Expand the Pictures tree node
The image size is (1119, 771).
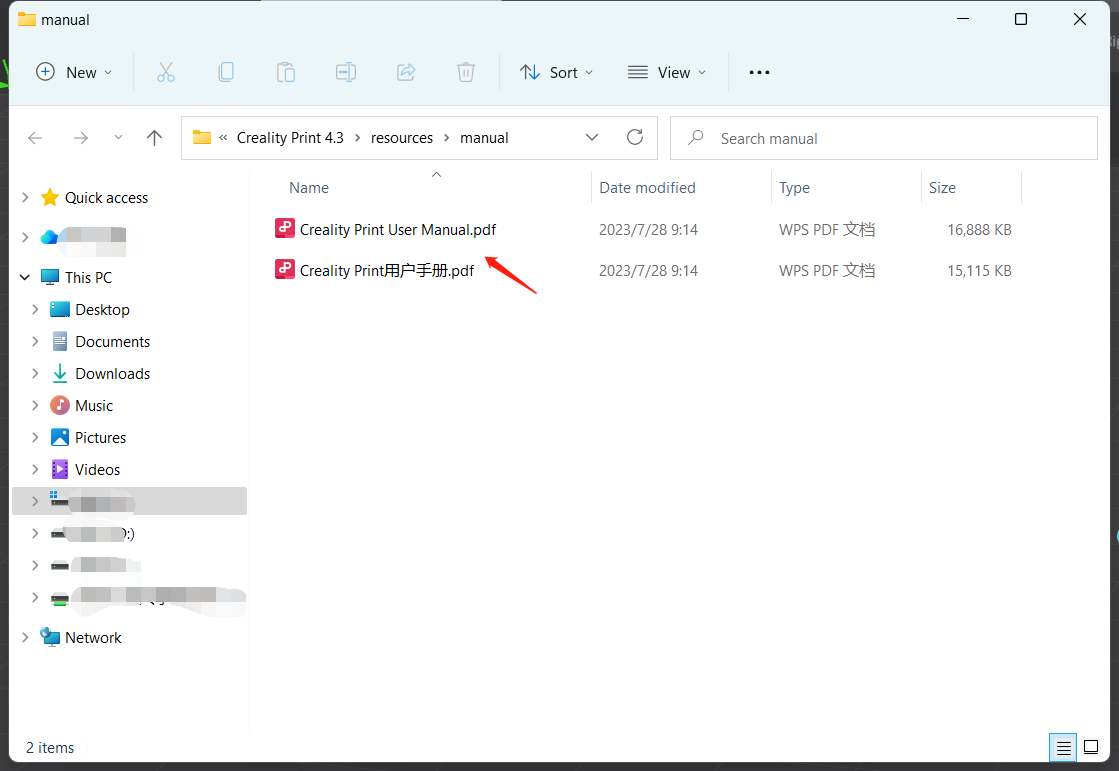coord(35,437)
